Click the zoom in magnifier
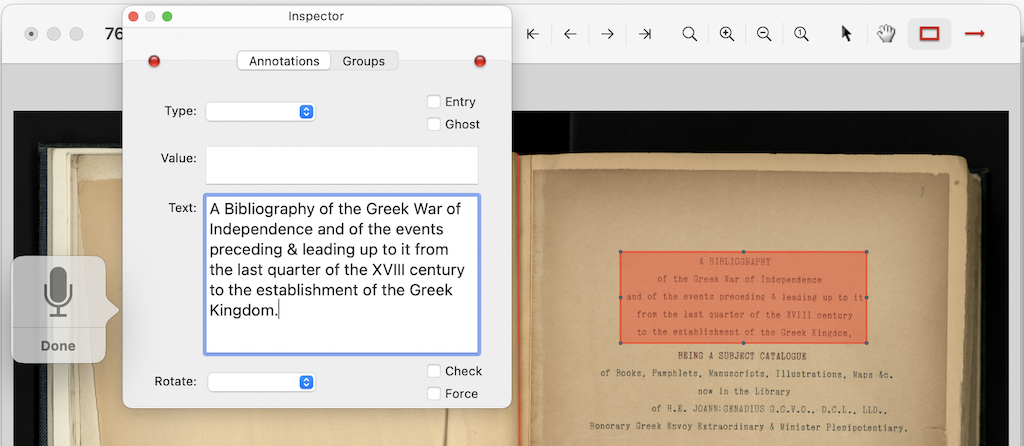 click(x=727, y=34)
